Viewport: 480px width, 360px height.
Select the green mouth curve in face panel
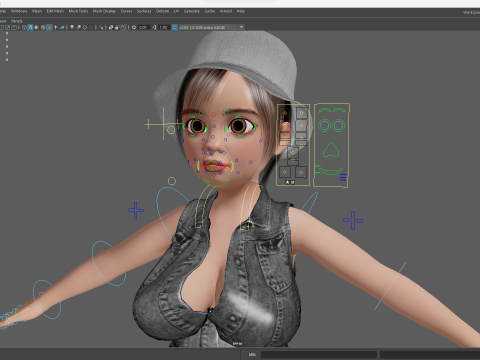(x=330, y=171)
